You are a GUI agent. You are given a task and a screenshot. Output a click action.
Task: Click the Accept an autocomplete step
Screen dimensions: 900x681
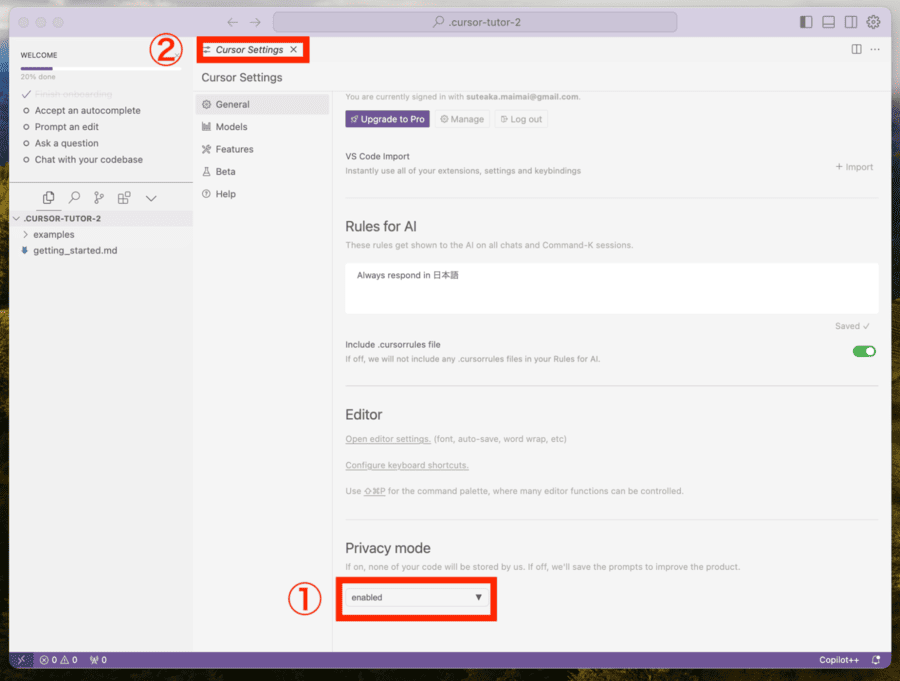click(x=87, y=110)
